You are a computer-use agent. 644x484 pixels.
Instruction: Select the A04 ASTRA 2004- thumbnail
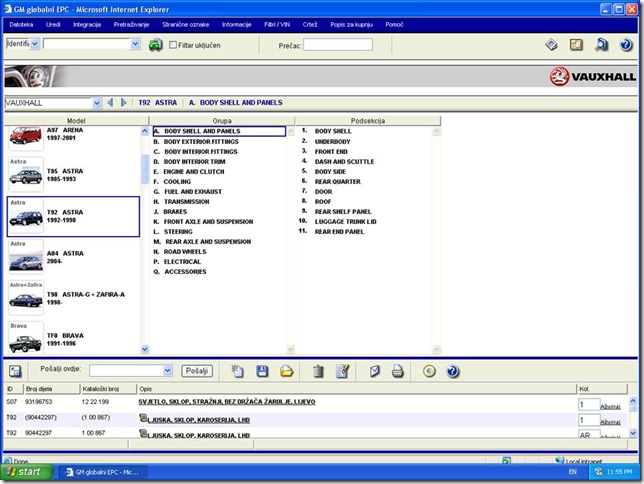[25, 257]
